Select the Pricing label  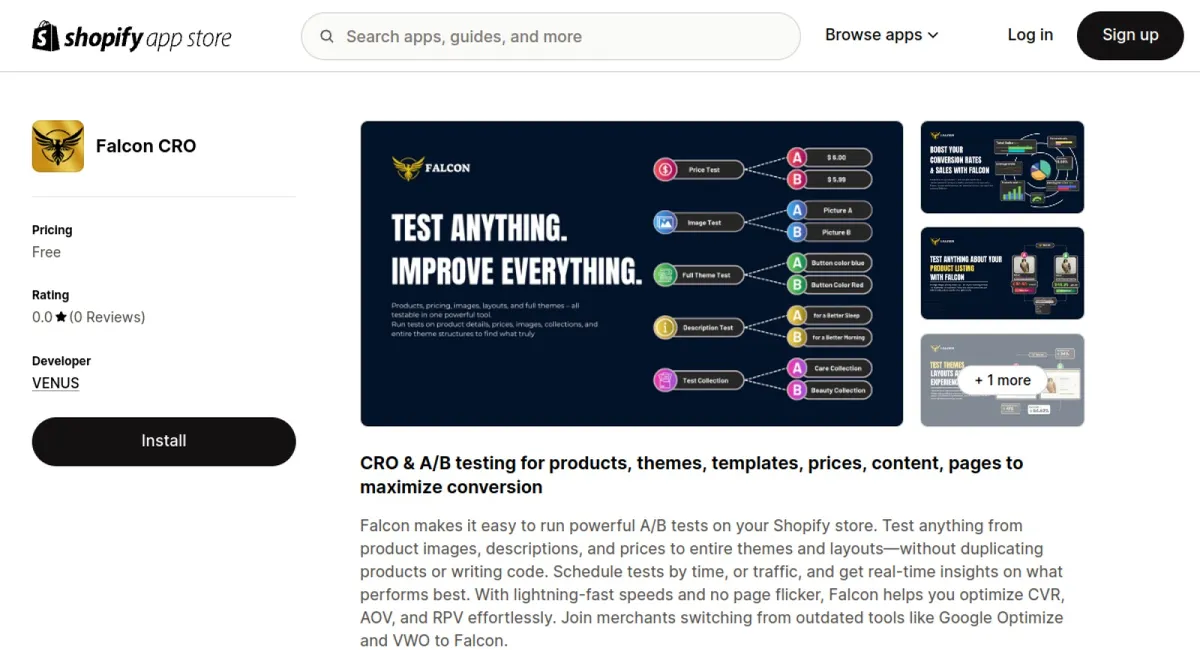tap(52, 230)
